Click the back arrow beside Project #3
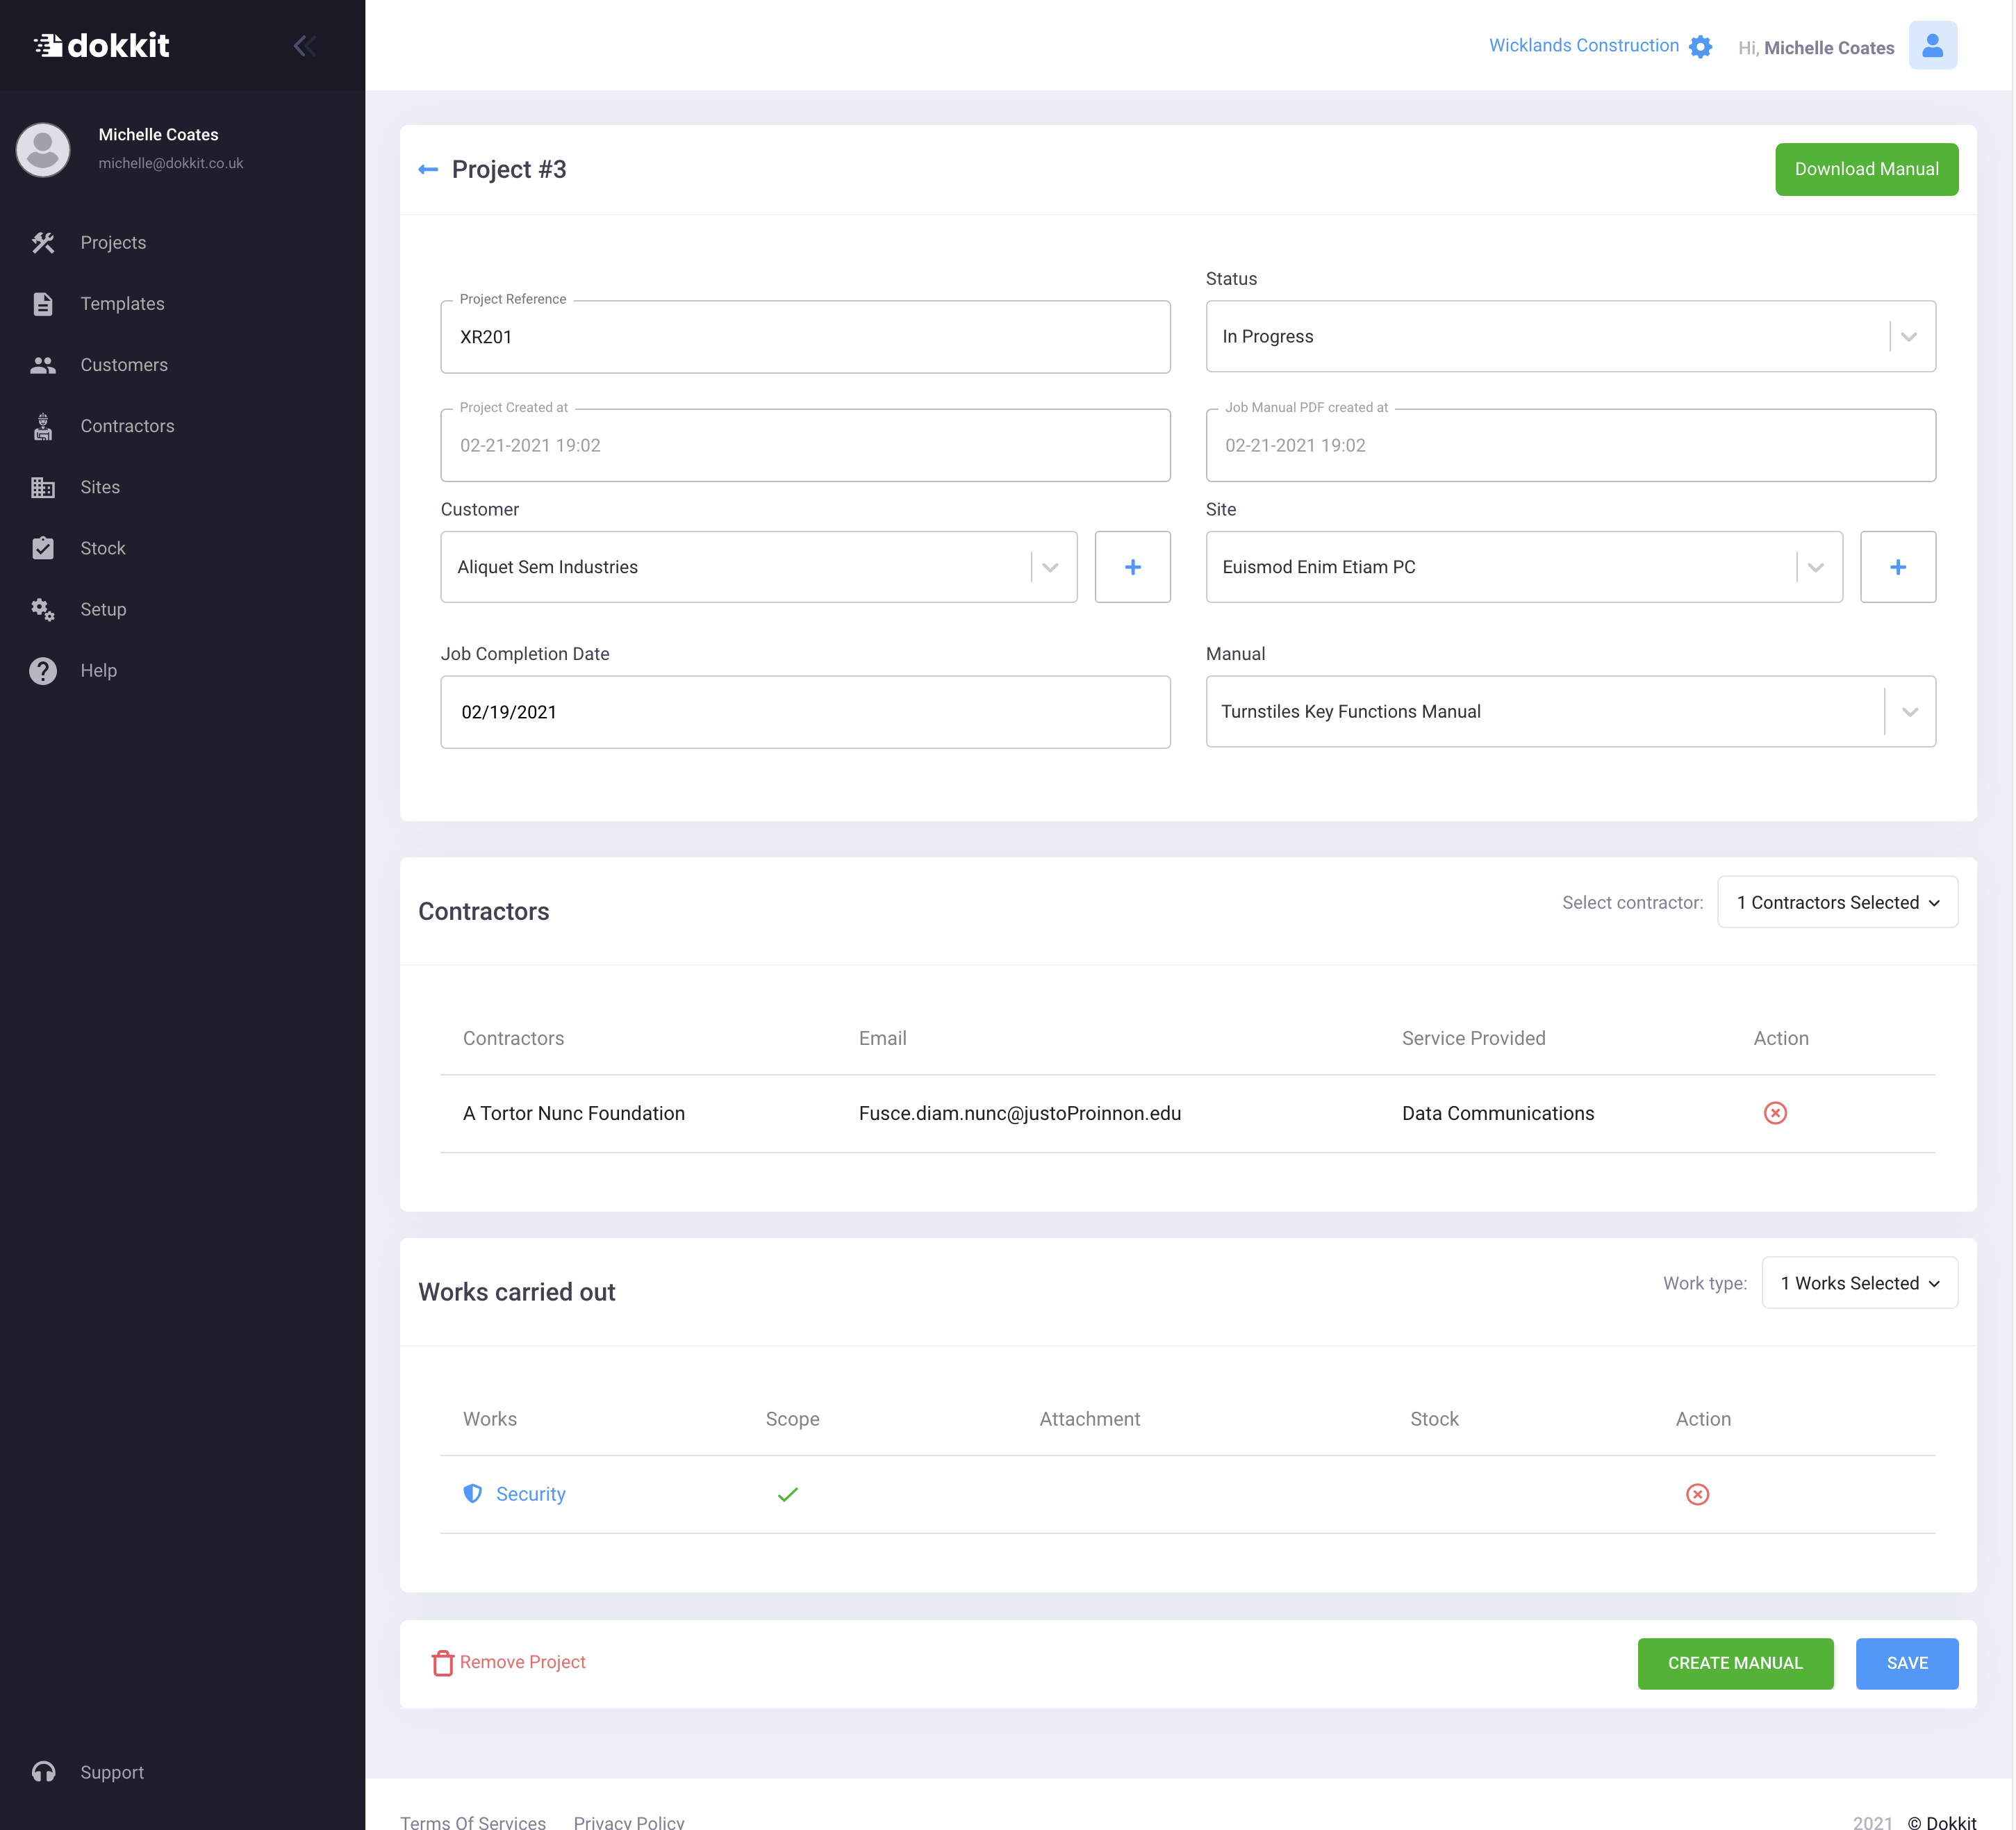 [x=428, y=170]
